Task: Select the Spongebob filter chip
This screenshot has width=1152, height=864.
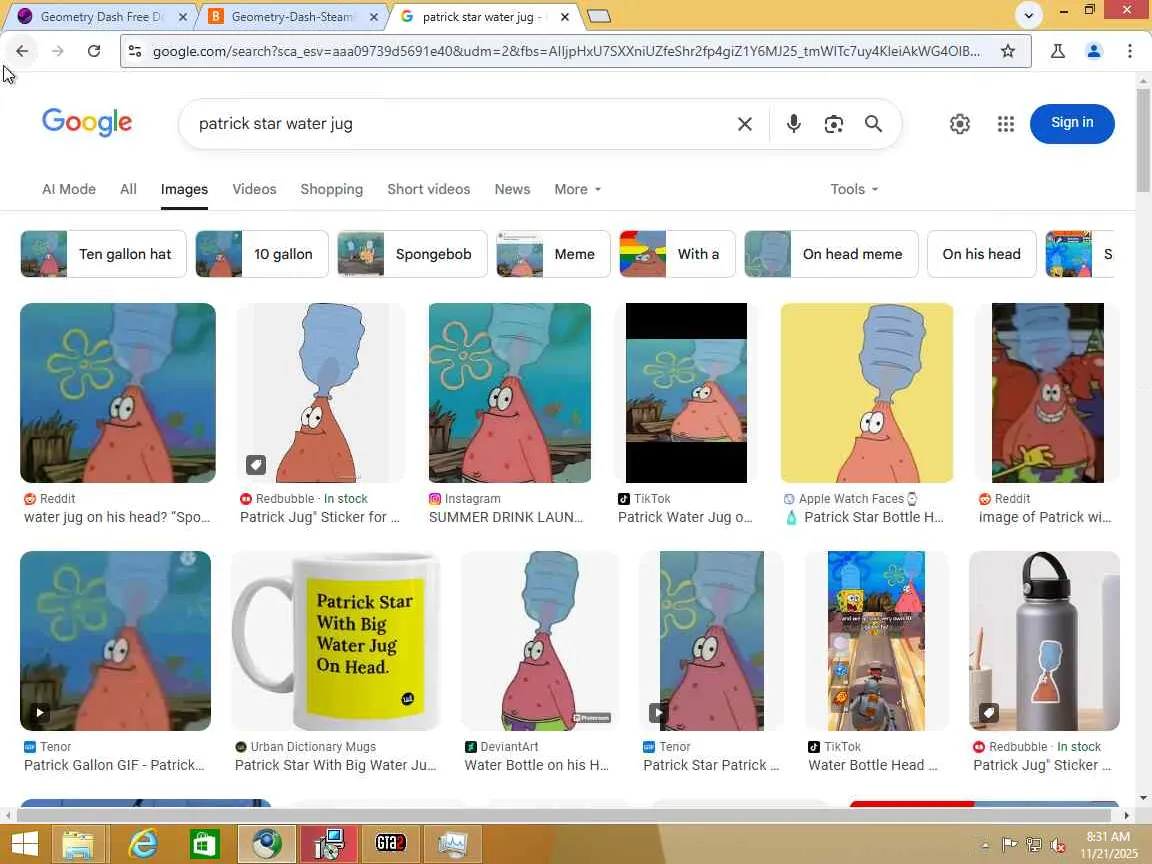Action: pyautogui.click(x=412, y=254)
